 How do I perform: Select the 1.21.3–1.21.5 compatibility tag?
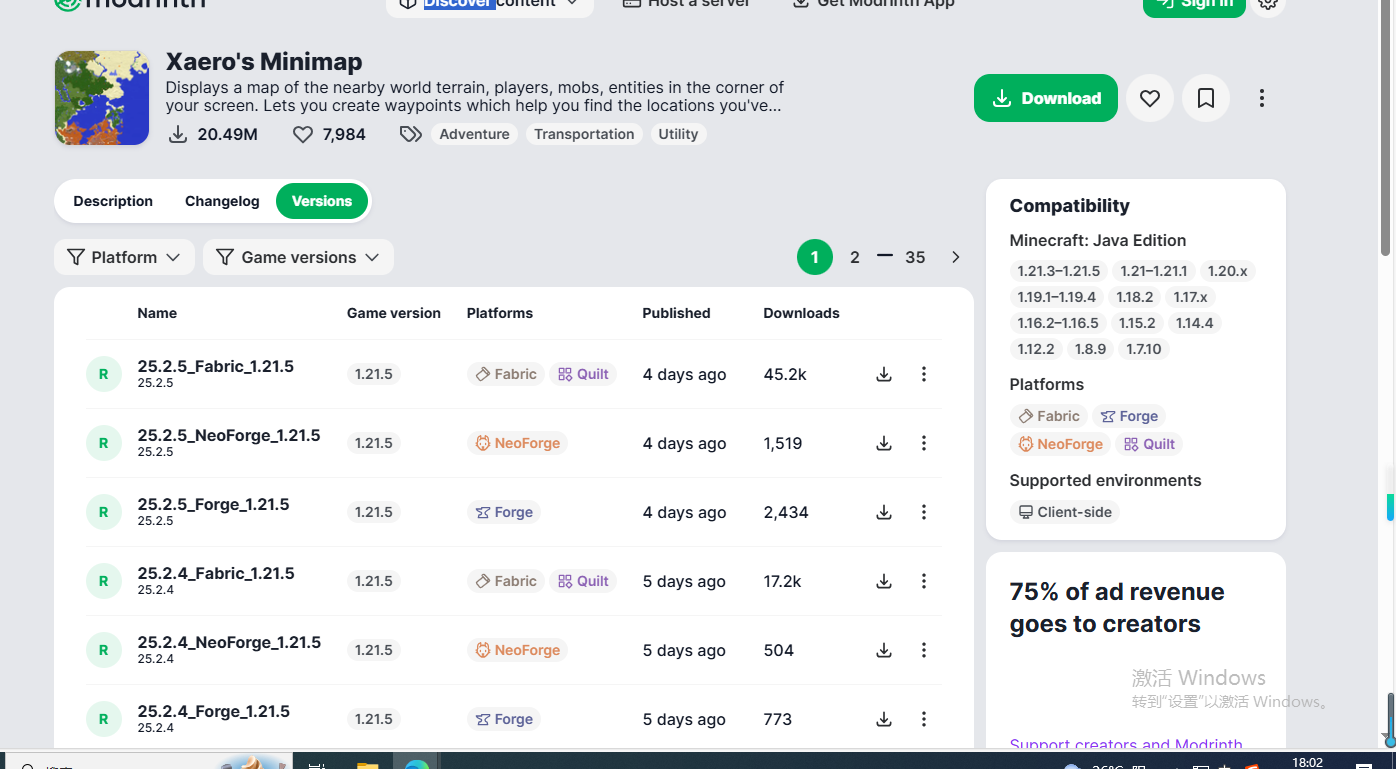click(x=1058, y=271)
